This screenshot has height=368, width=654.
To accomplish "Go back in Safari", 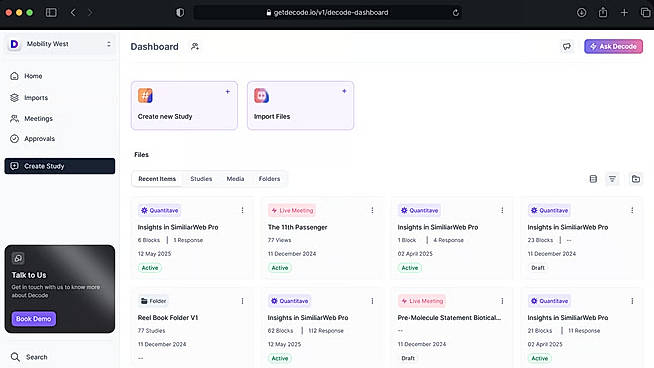I will tap(73, 13).
